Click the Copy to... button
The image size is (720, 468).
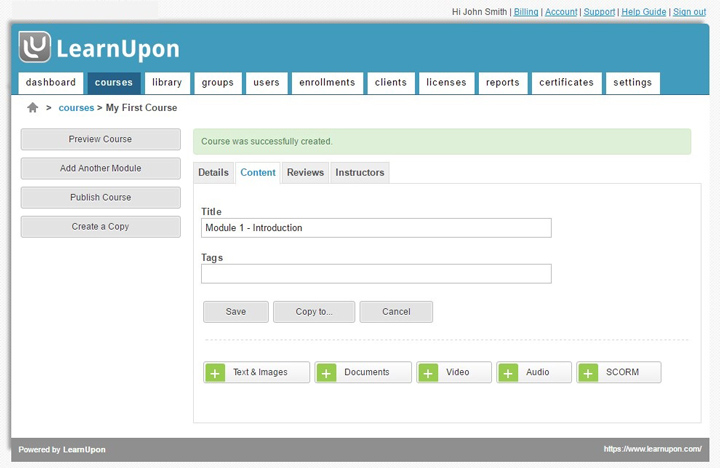point(314,312)
